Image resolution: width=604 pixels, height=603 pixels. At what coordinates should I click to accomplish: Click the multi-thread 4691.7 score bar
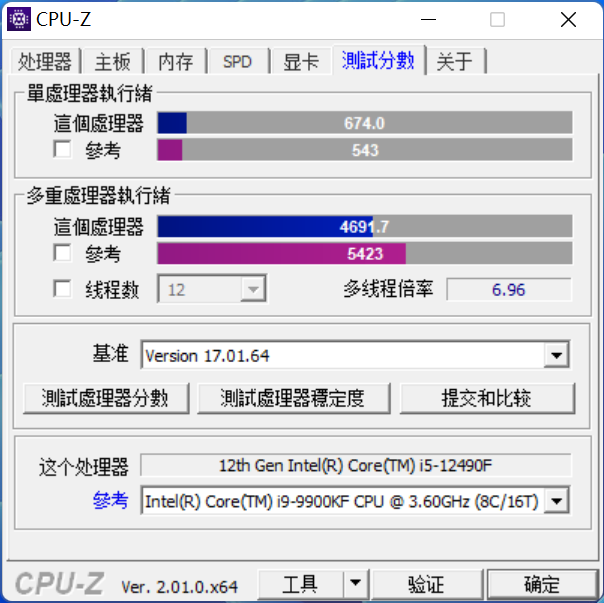click(365, 226)
